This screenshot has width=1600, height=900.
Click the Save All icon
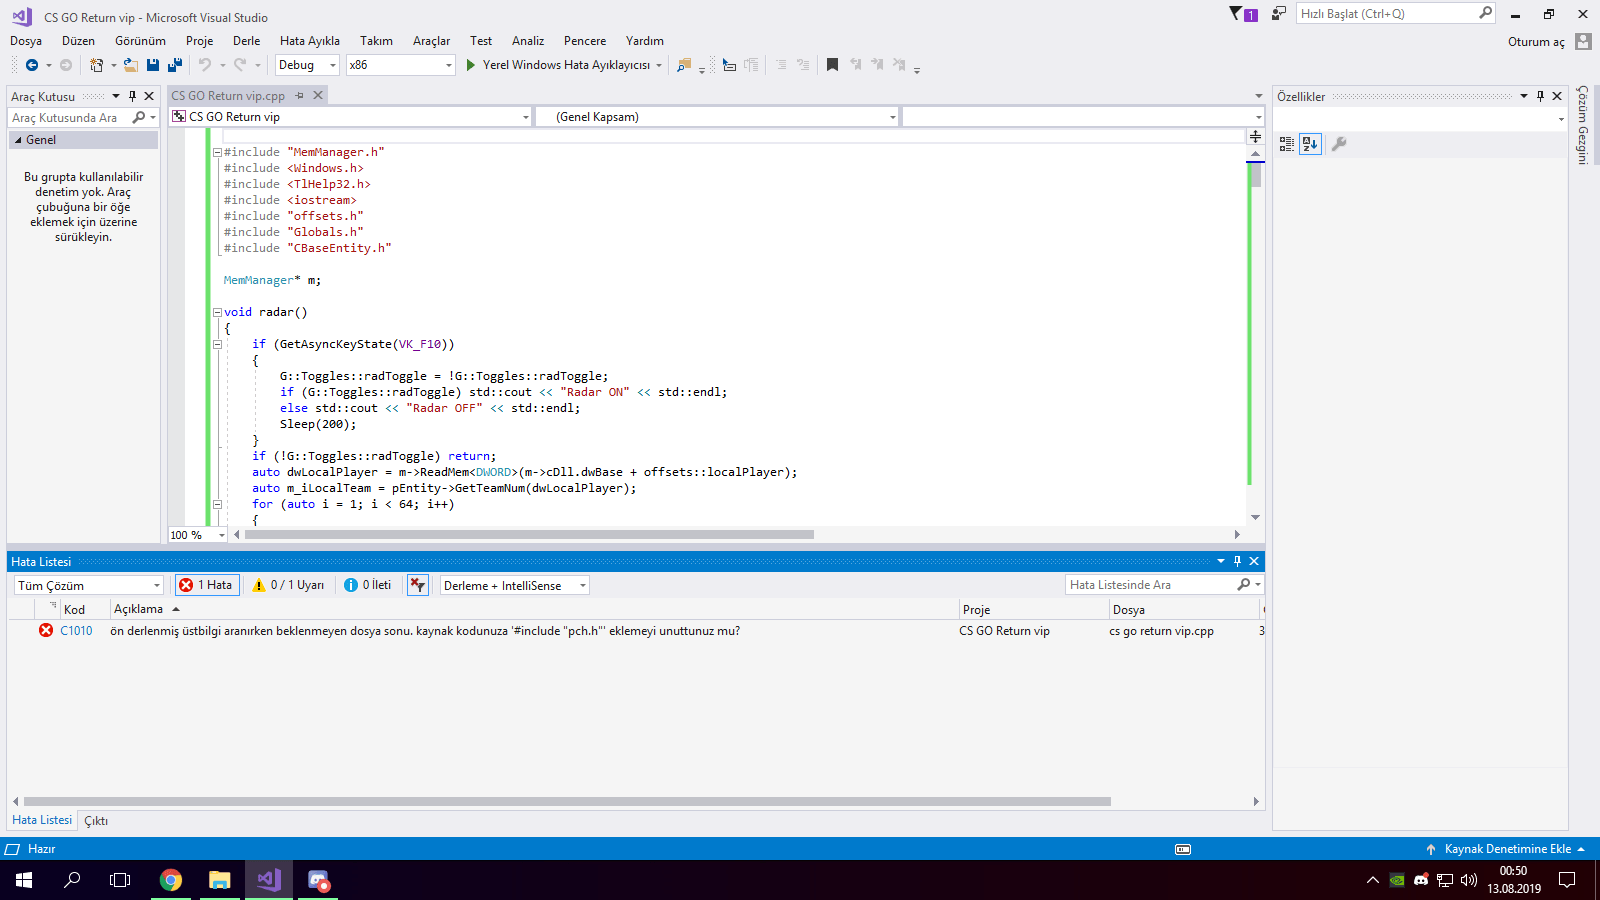(x=175, y=65)
